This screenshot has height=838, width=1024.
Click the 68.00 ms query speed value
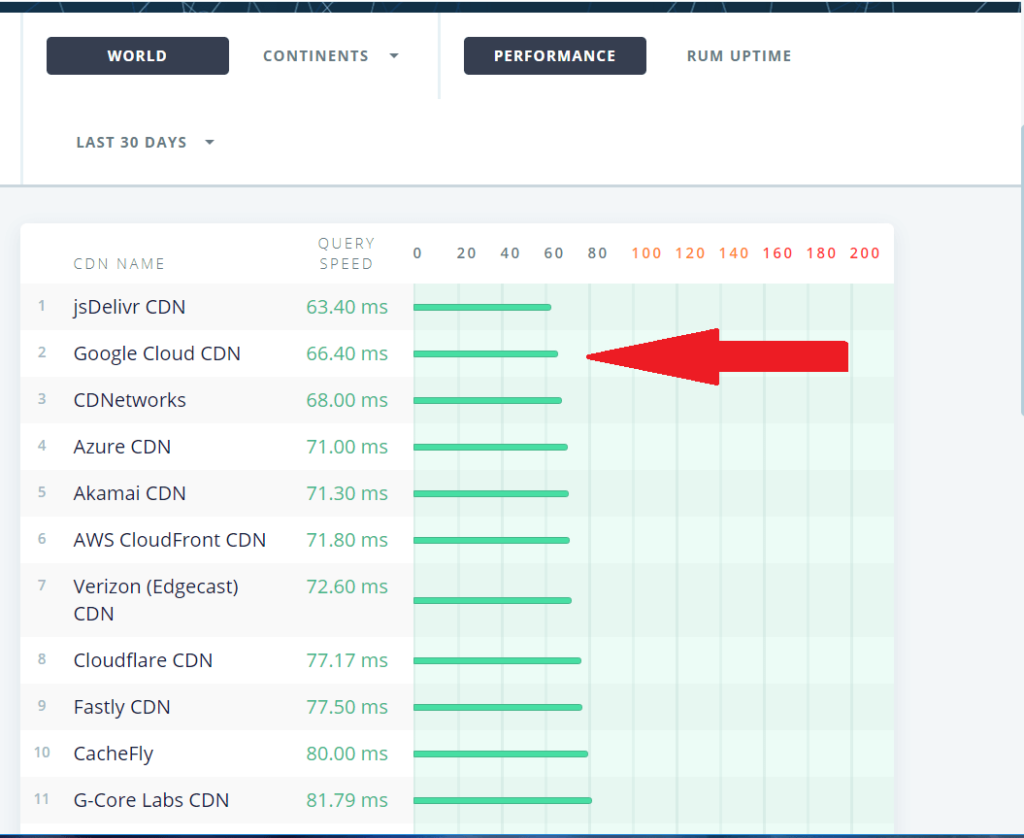[347, 400]
